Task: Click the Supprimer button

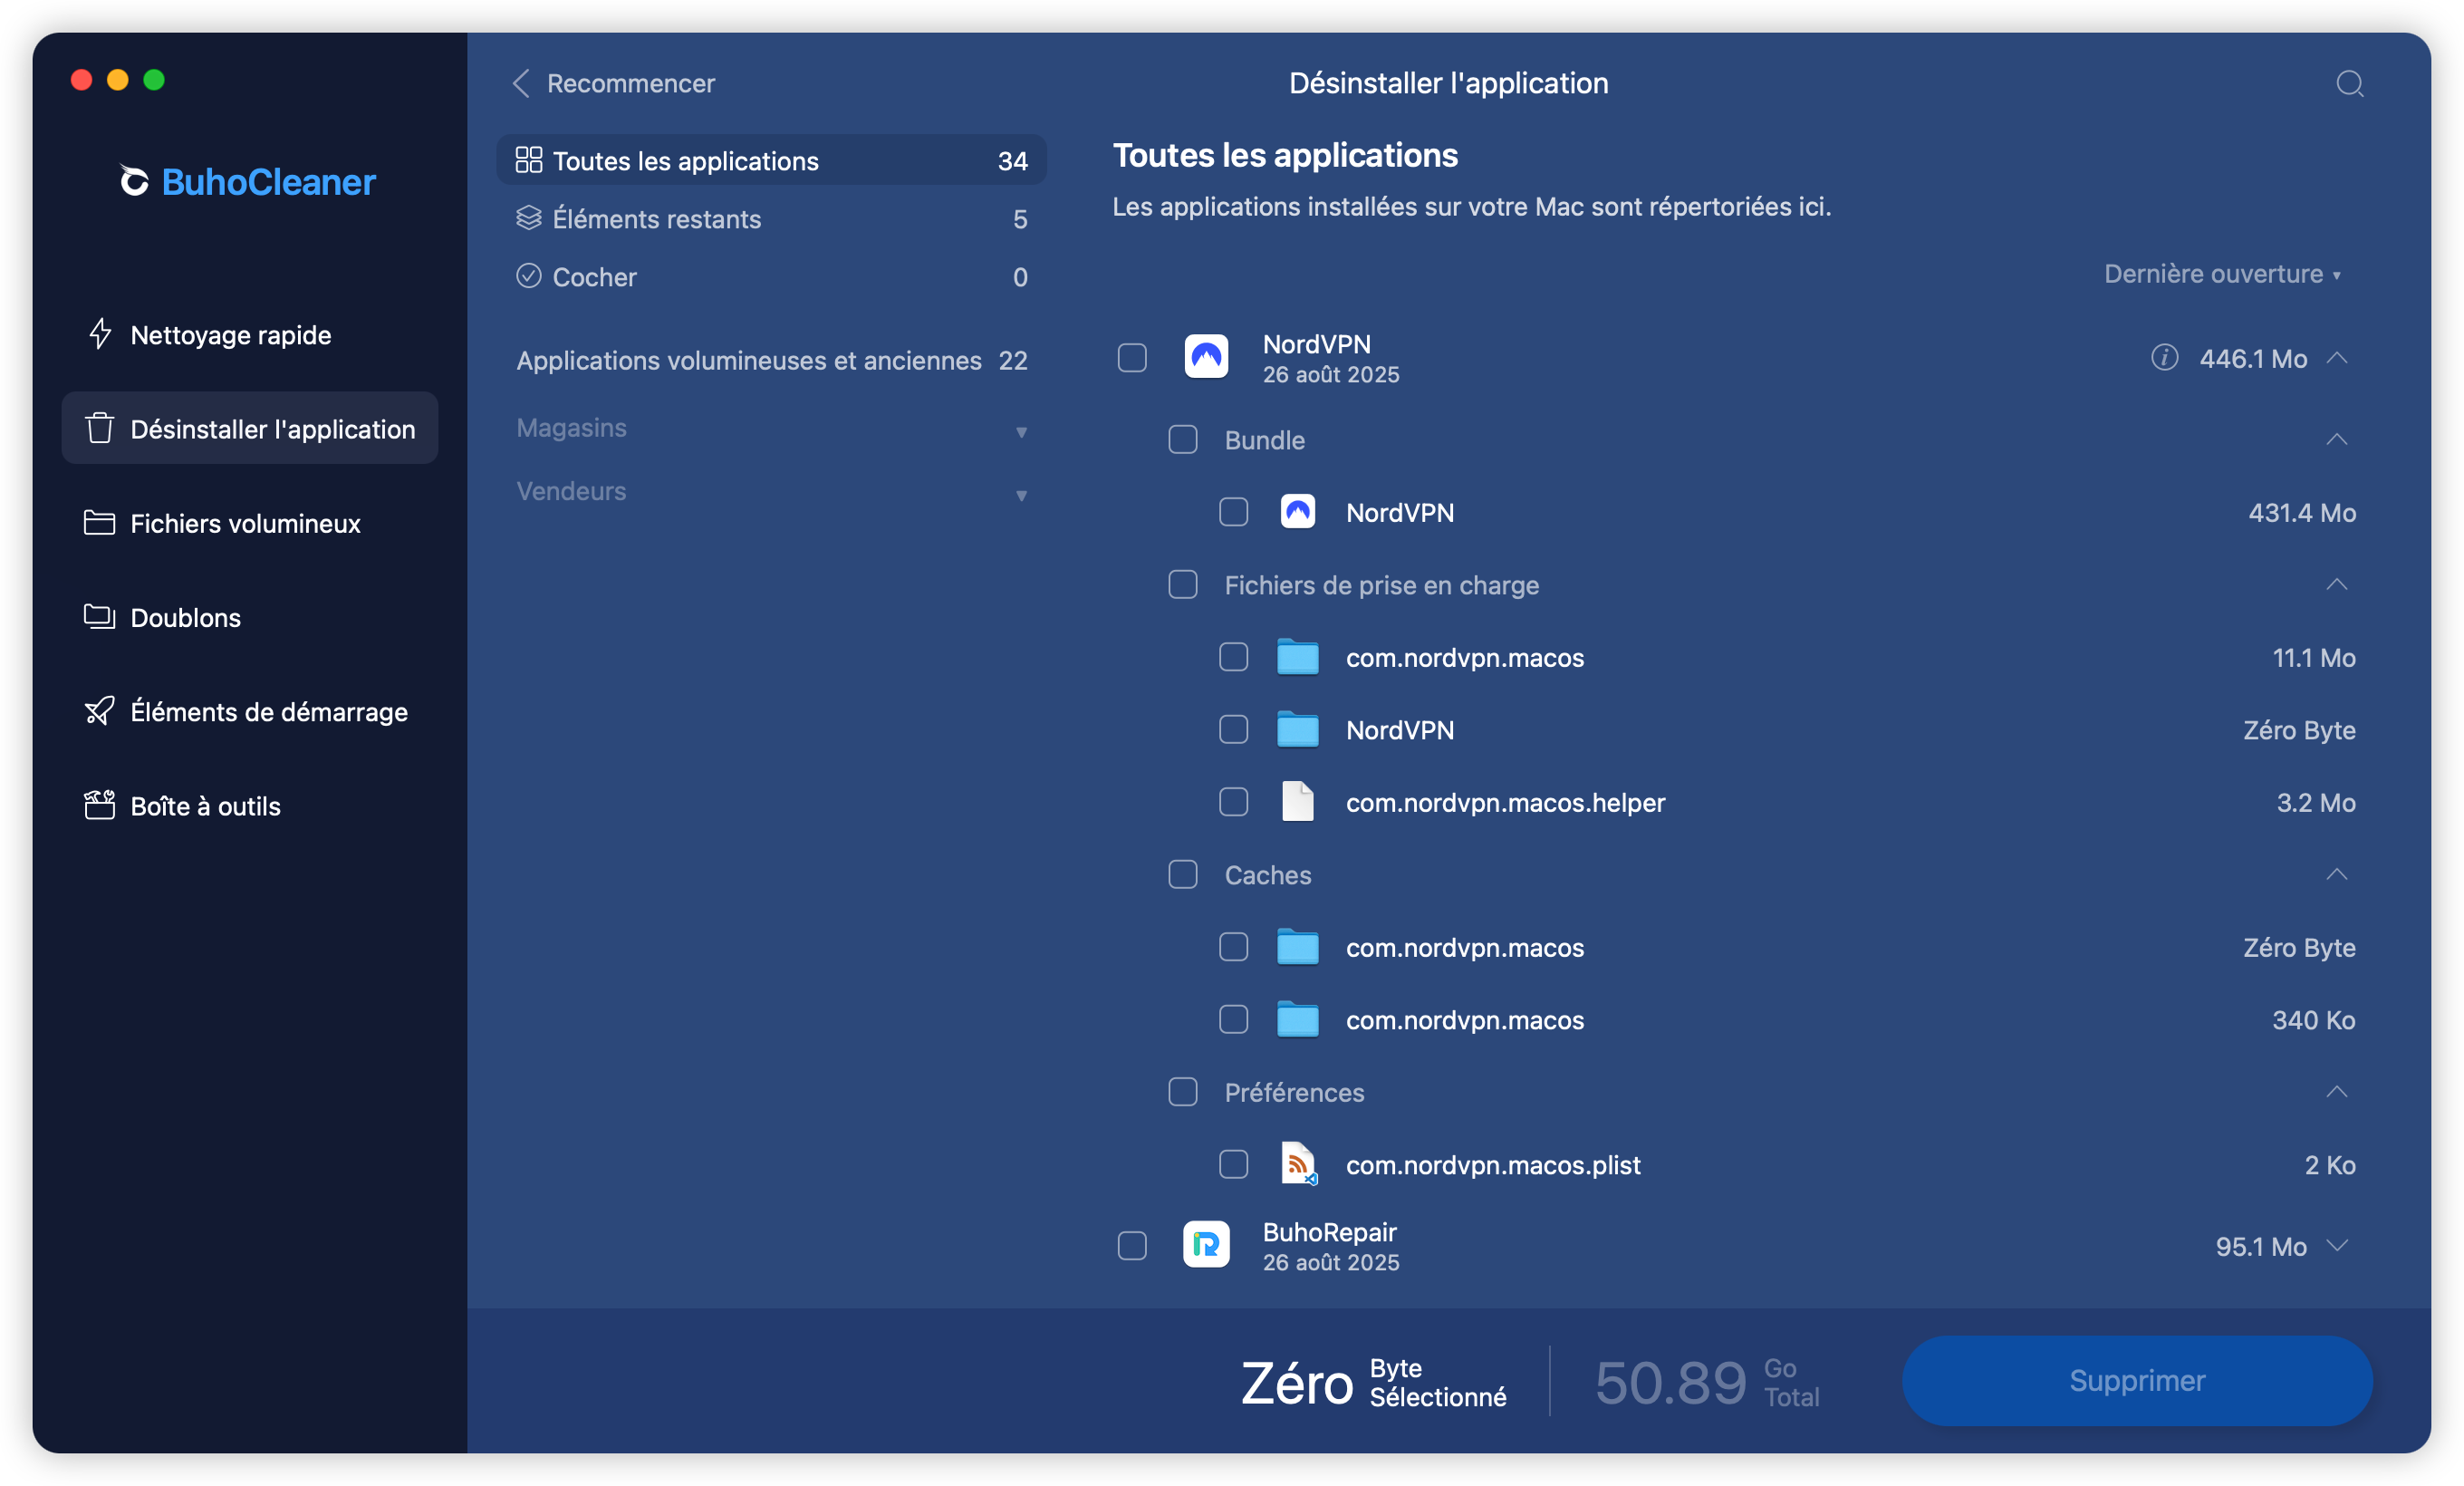Action: 2137,1380
